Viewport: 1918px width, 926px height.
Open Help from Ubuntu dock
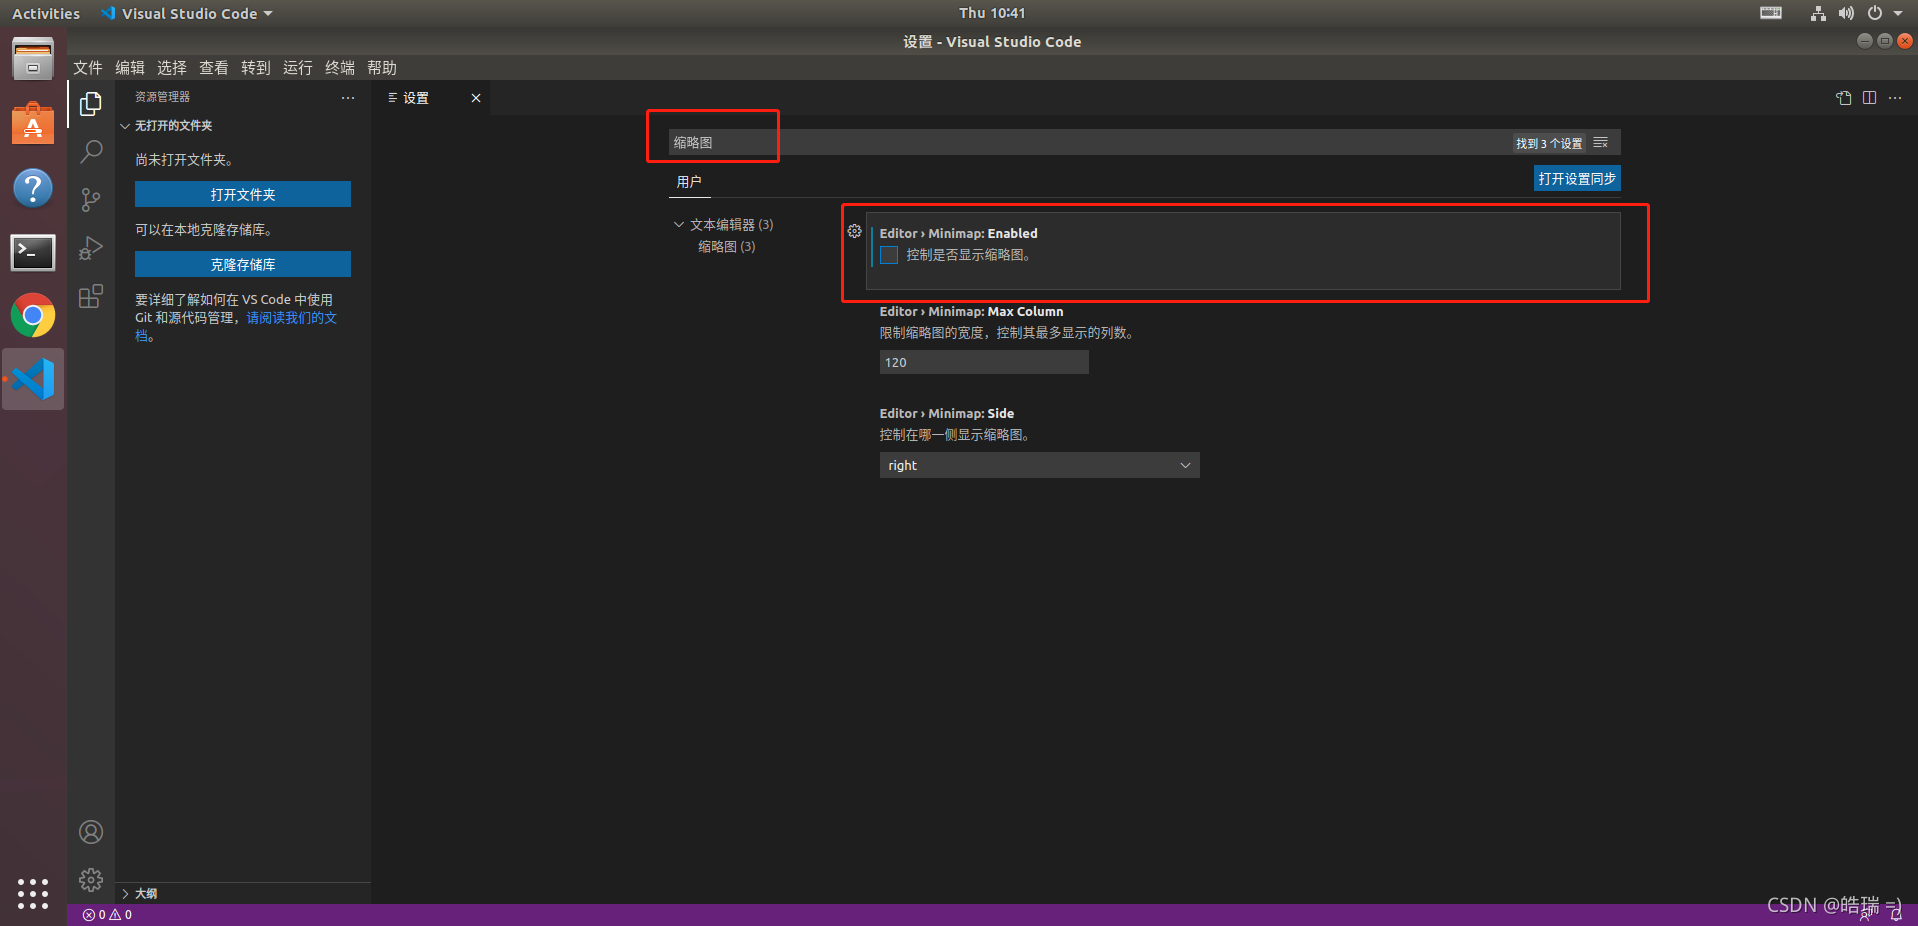(x=33, y=188)
